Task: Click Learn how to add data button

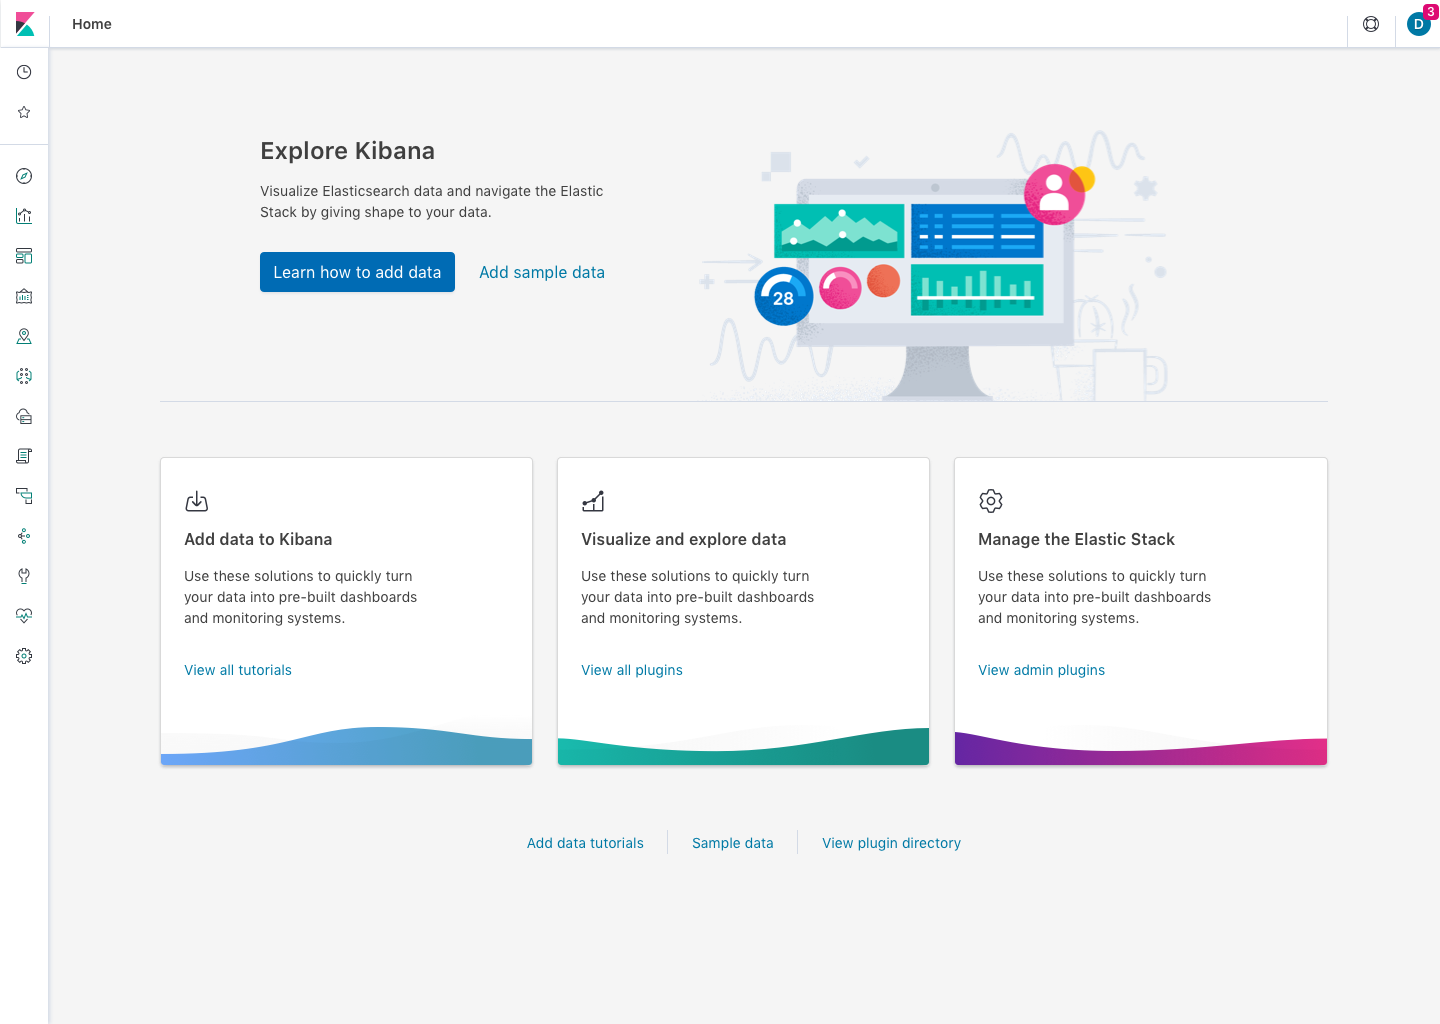Action: coord(357,272)
